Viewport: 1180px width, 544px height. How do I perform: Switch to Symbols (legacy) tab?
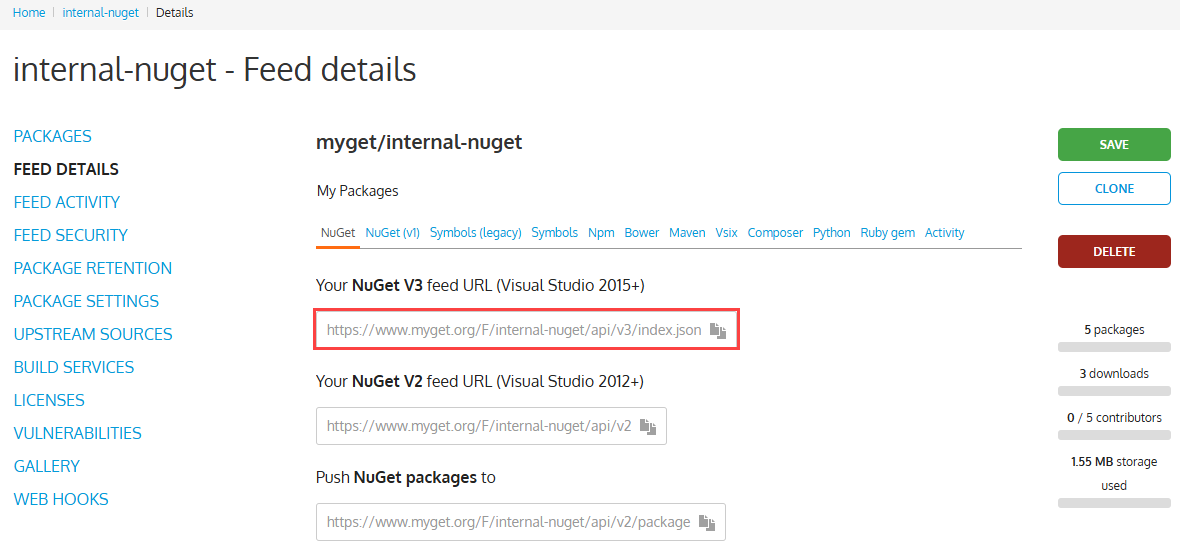[x=476, y=233]
